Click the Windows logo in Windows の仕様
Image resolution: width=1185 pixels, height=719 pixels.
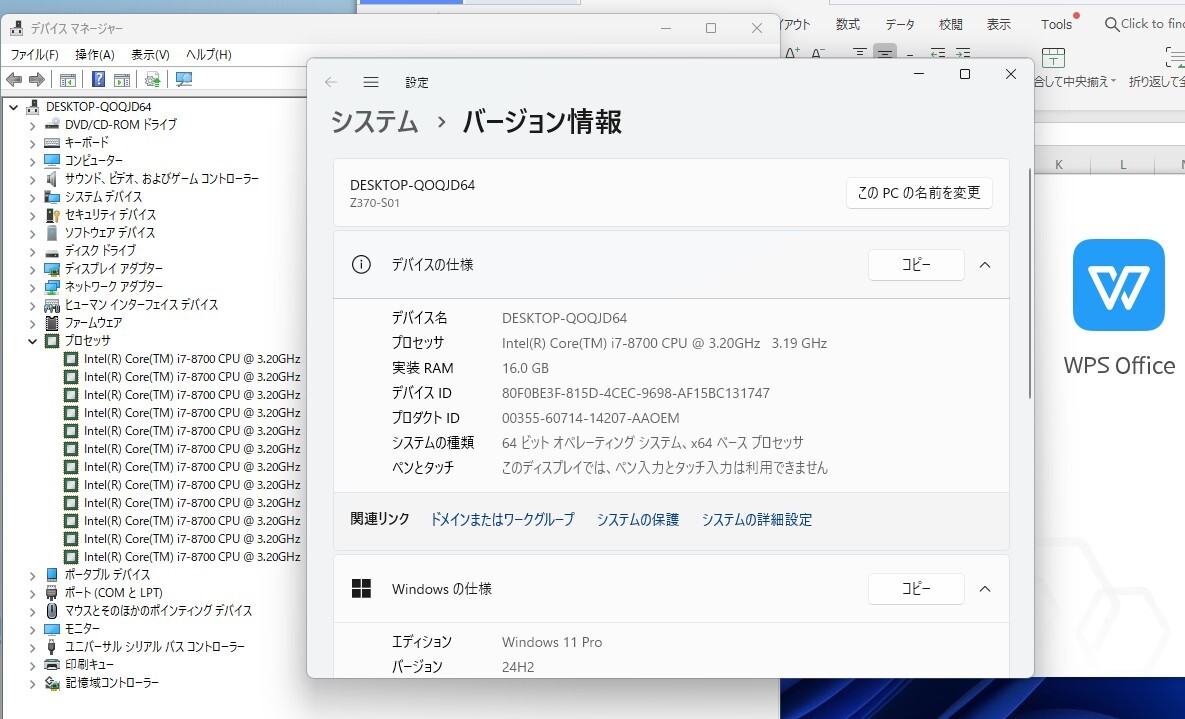point(361,588)
